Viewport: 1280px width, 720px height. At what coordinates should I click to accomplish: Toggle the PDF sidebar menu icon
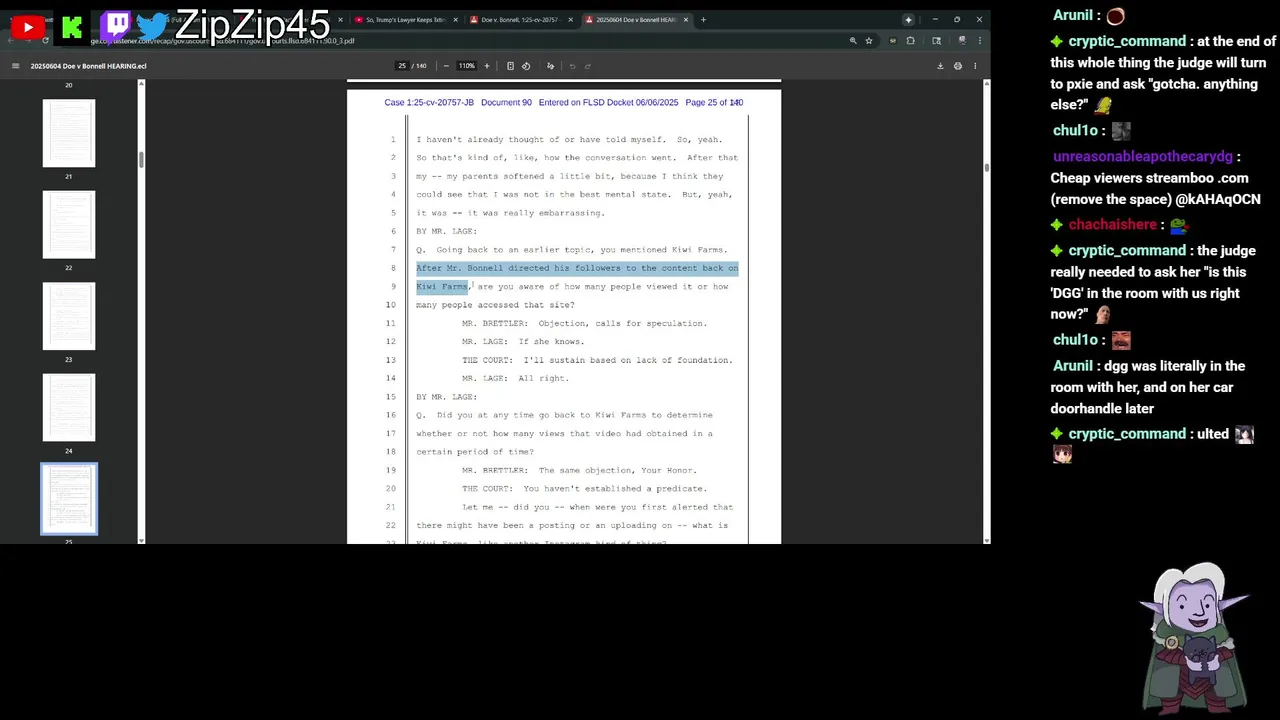(15, 66)
